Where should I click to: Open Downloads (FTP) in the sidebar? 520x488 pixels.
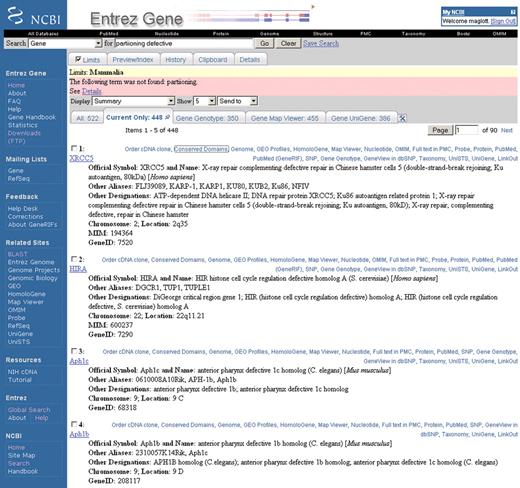pyautogui.click(x=24, y=137)
